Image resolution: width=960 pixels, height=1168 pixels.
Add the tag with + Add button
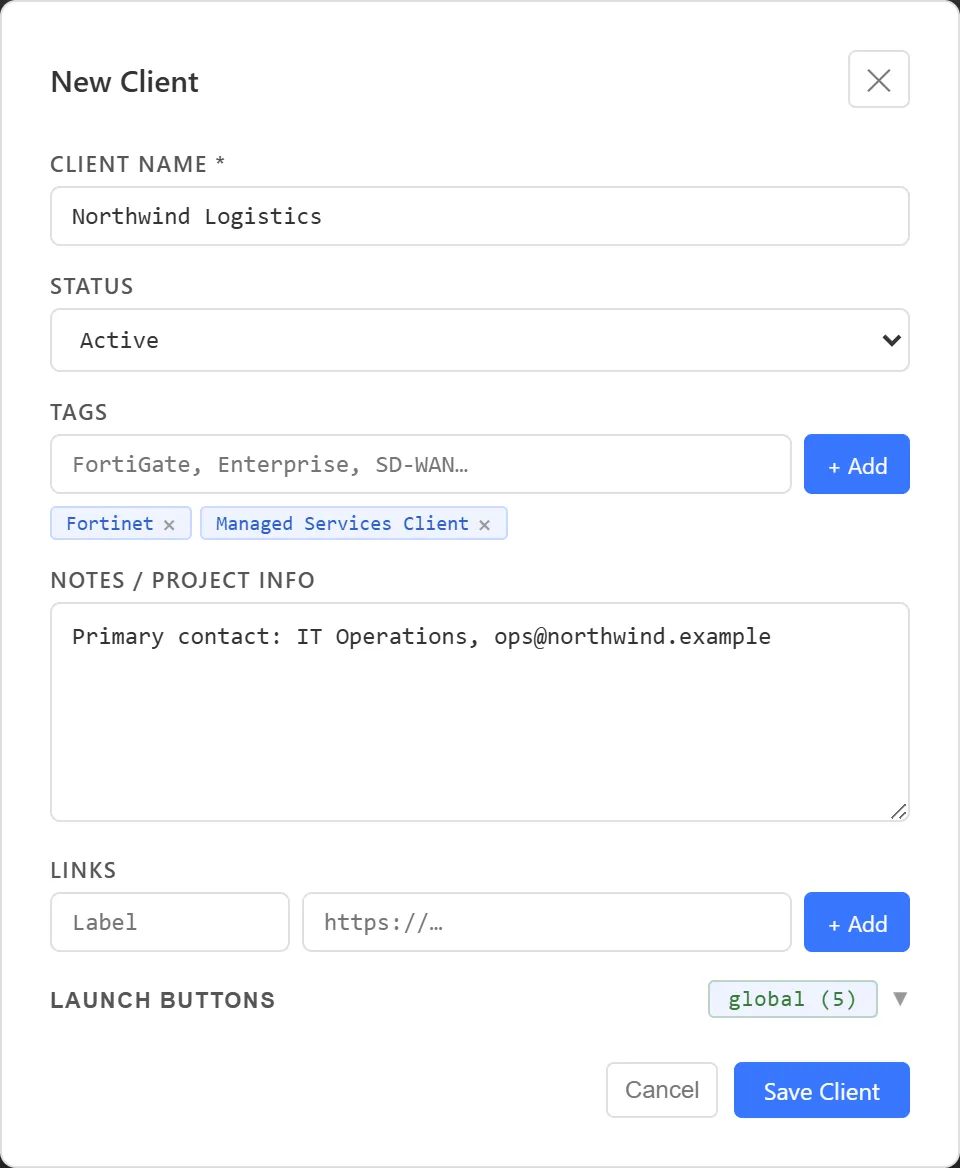pyautogui.click(x=856, y=464)
